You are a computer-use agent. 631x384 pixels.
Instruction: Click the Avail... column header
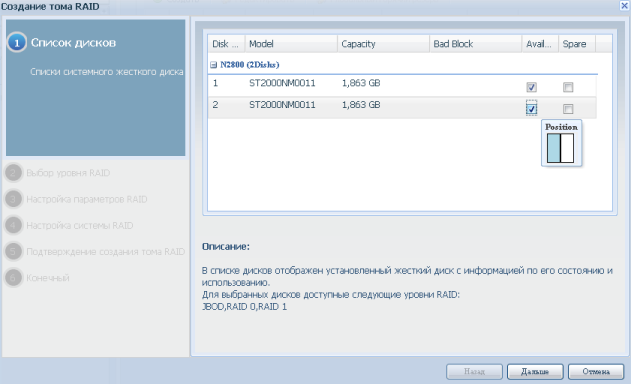pos(540,44)
